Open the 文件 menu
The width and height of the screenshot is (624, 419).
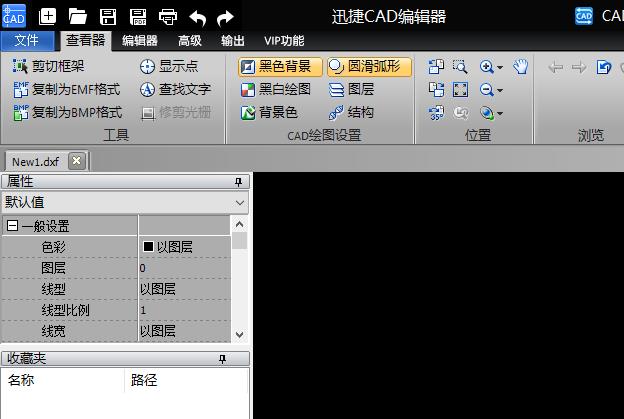point(27,41)
